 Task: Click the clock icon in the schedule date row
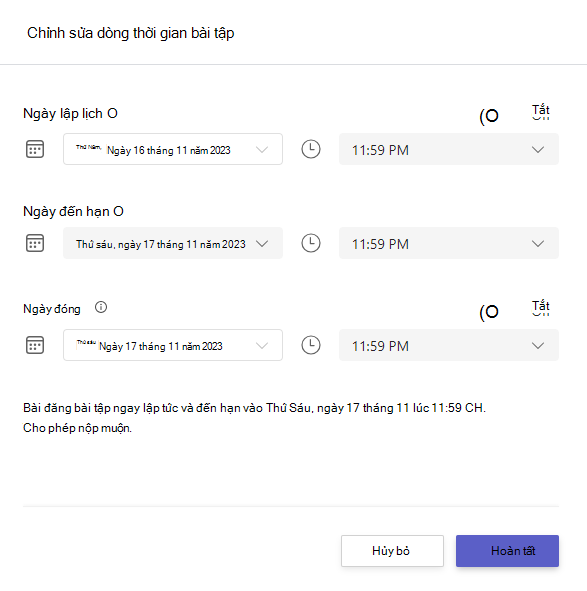(x=311, y=149)
